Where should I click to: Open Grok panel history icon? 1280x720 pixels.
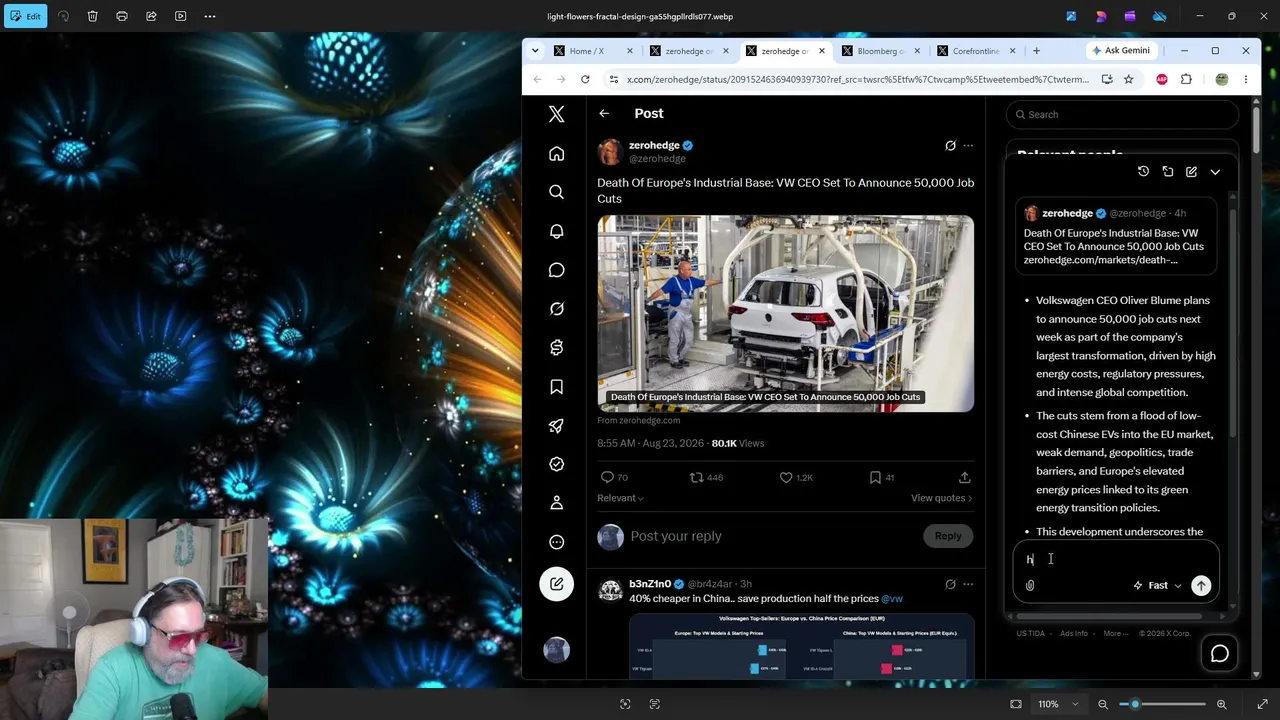pyautogui.click(x=1143, y=172)
